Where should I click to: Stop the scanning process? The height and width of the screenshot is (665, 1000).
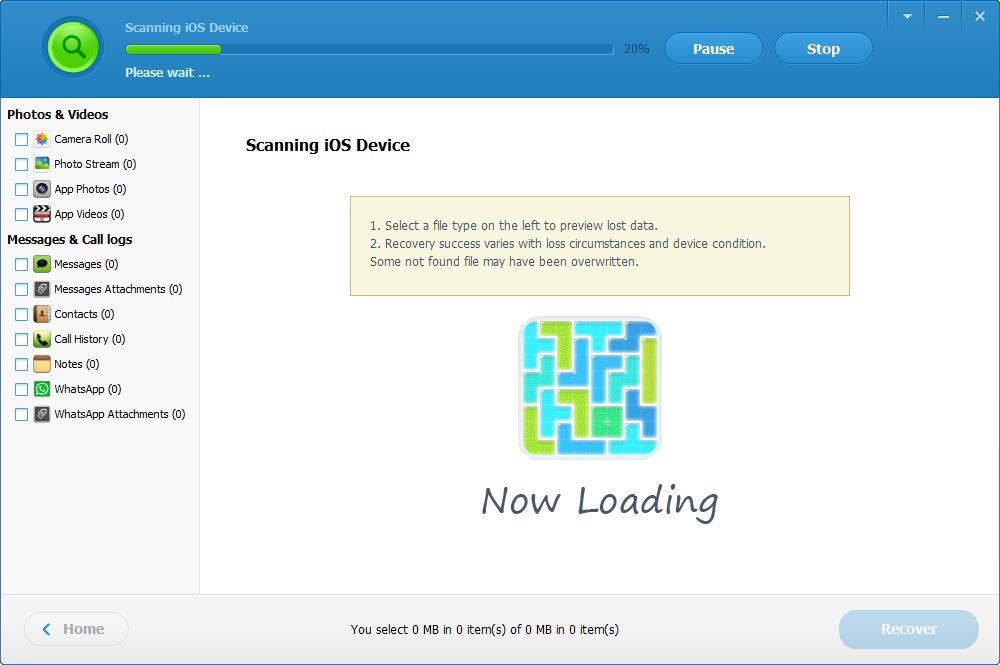coord(823,48)
